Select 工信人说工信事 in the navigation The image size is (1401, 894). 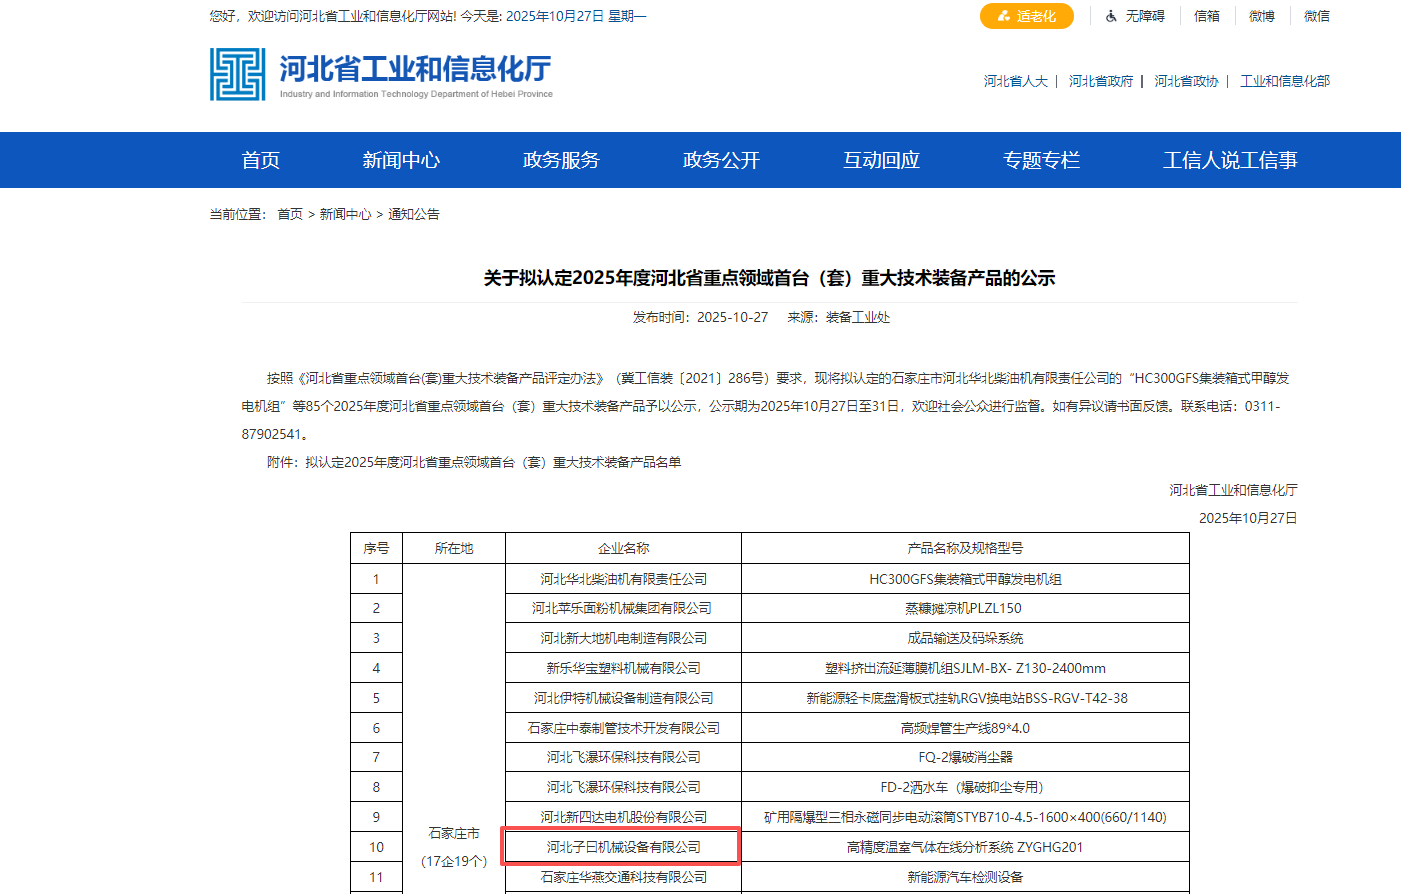coord(1231,160)
